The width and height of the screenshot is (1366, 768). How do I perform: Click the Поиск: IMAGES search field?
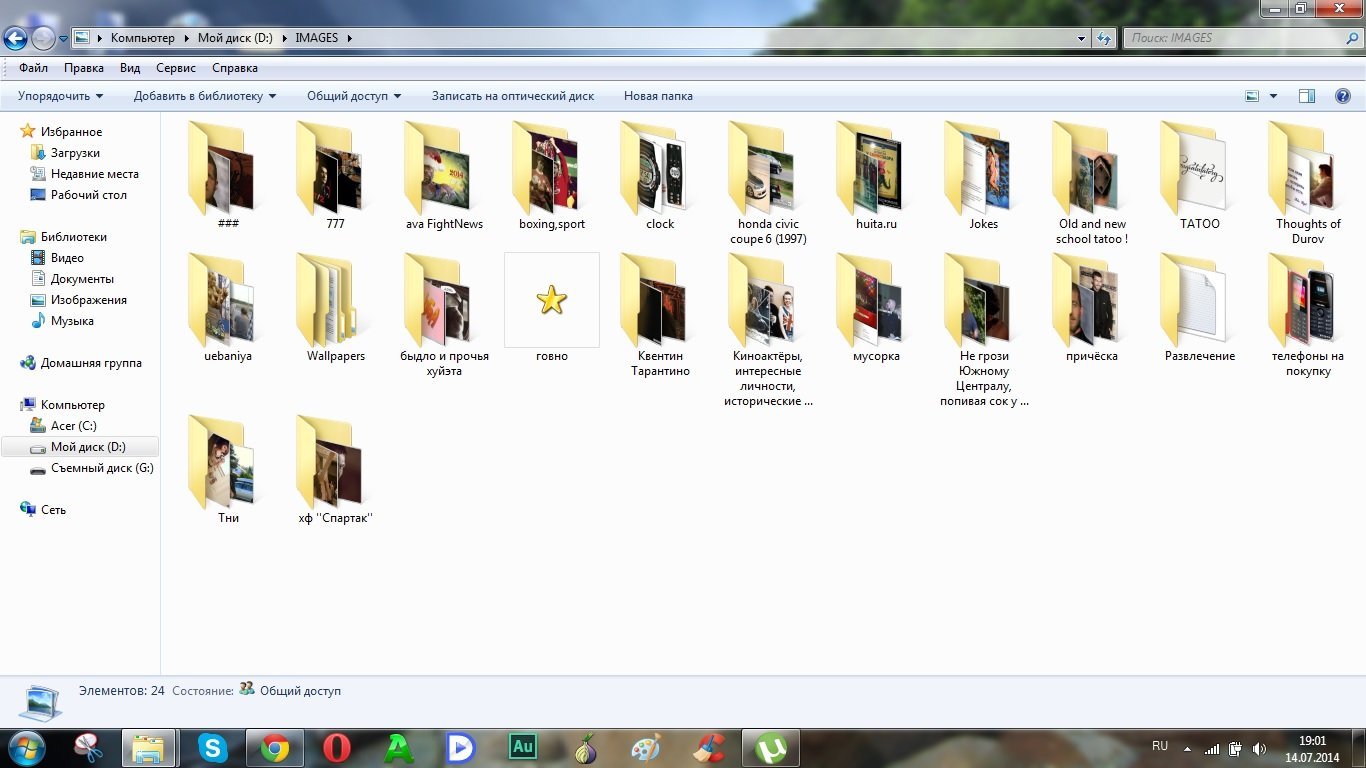[1242, 38]
